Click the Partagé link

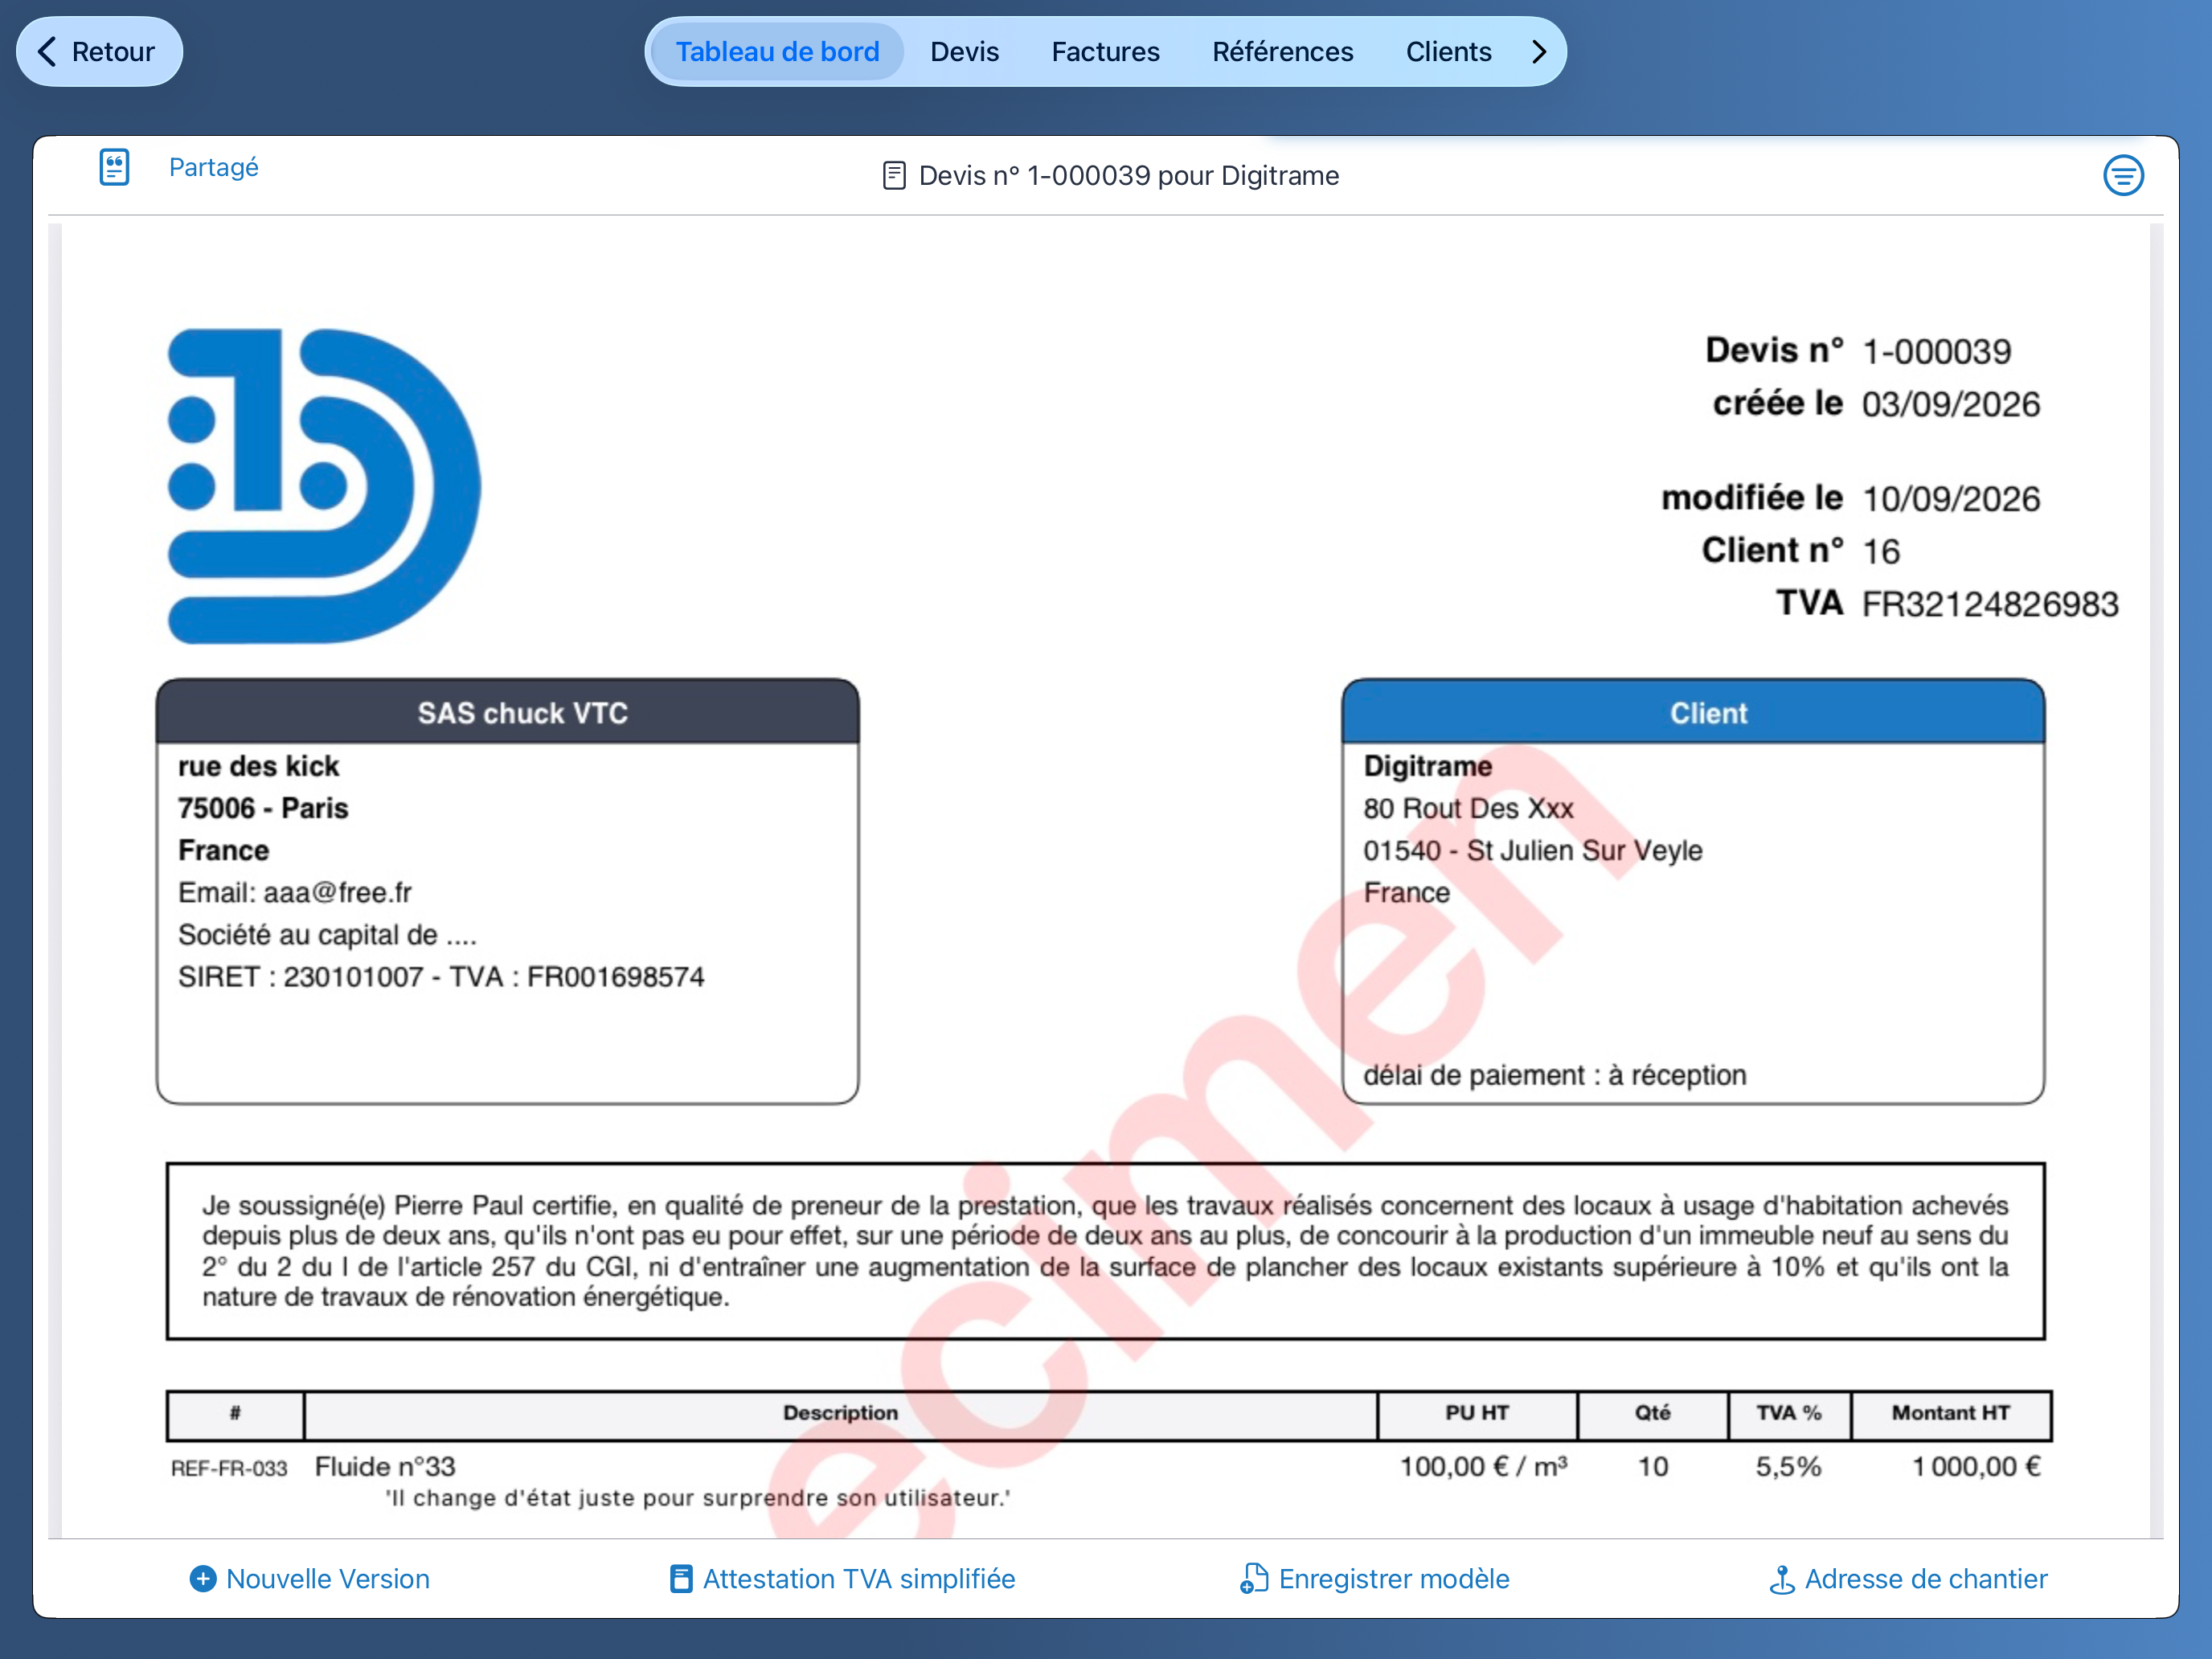[213, 167]
